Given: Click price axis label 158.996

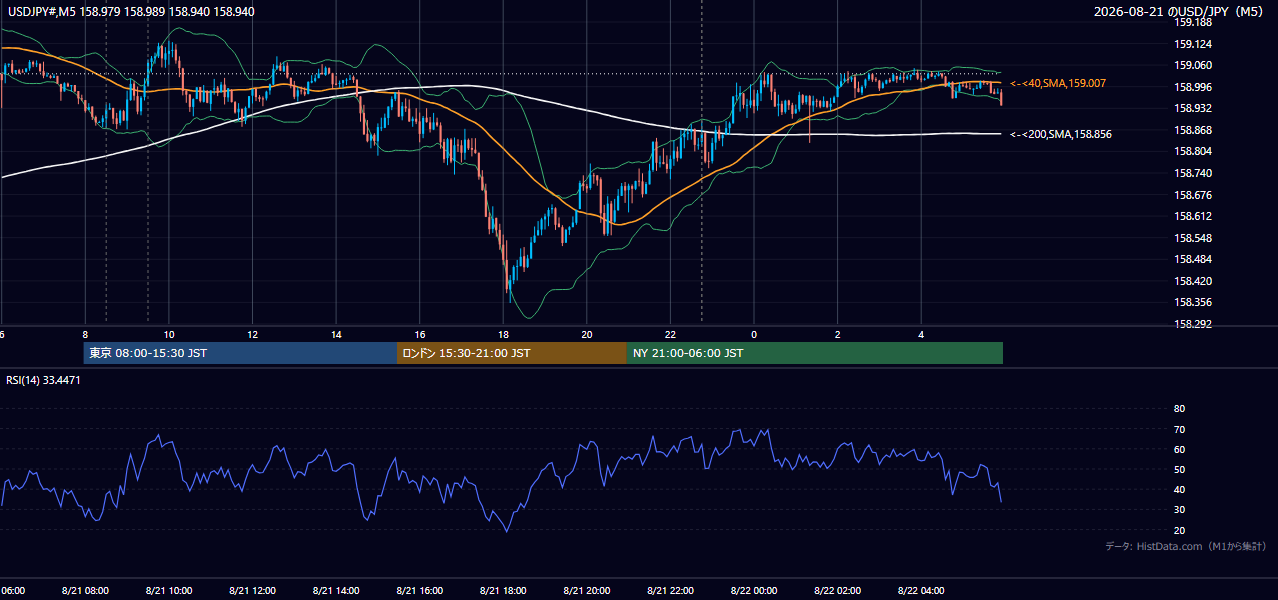Looking at the screenshot, I should pos(1192,87).
